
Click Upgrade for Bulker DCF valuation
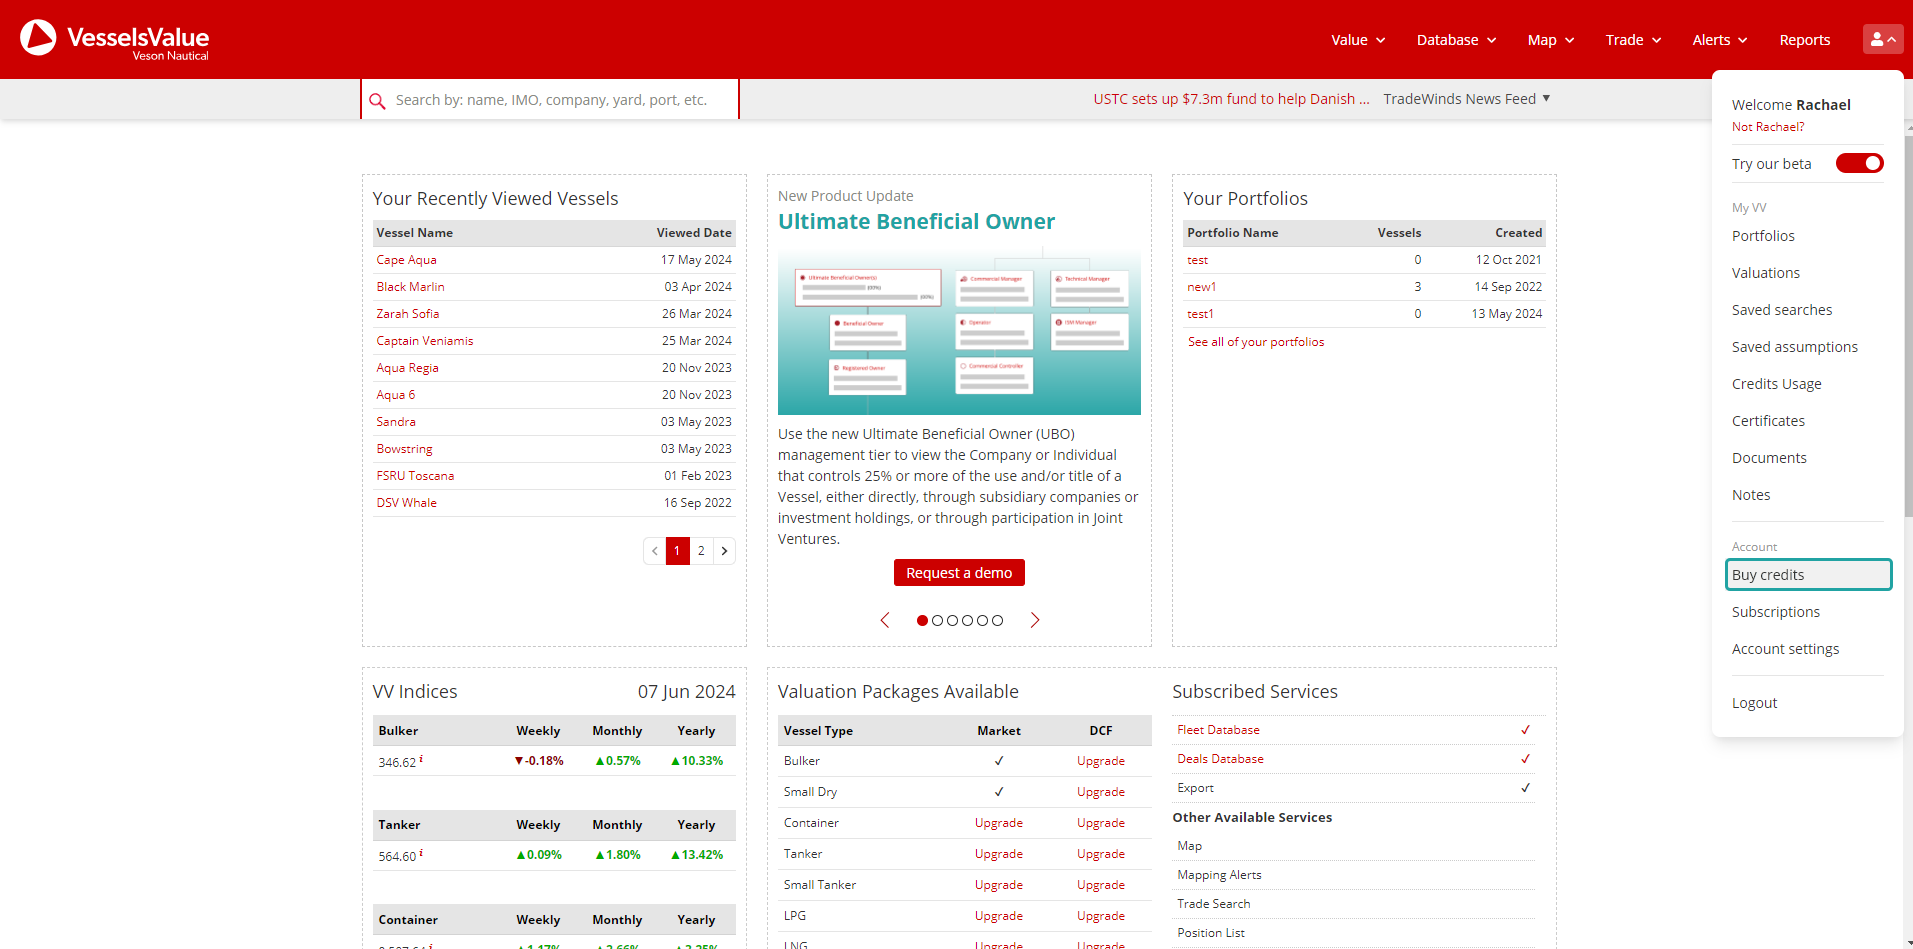pos(1100,761)
